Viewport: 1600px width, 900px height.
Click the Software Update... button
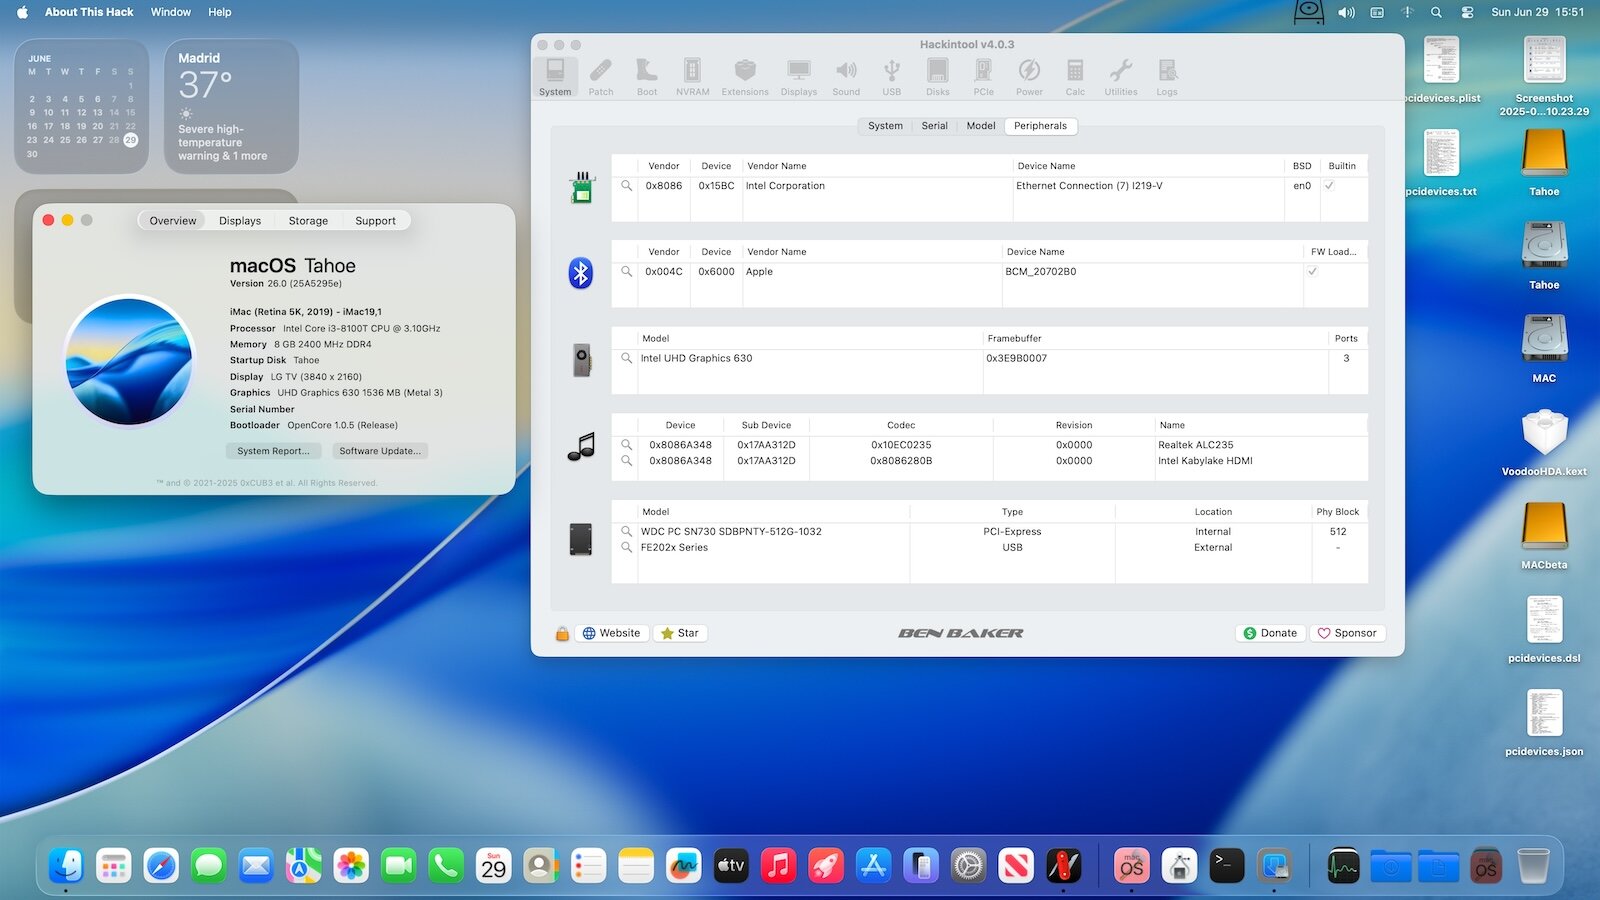(x=380, y=451)
